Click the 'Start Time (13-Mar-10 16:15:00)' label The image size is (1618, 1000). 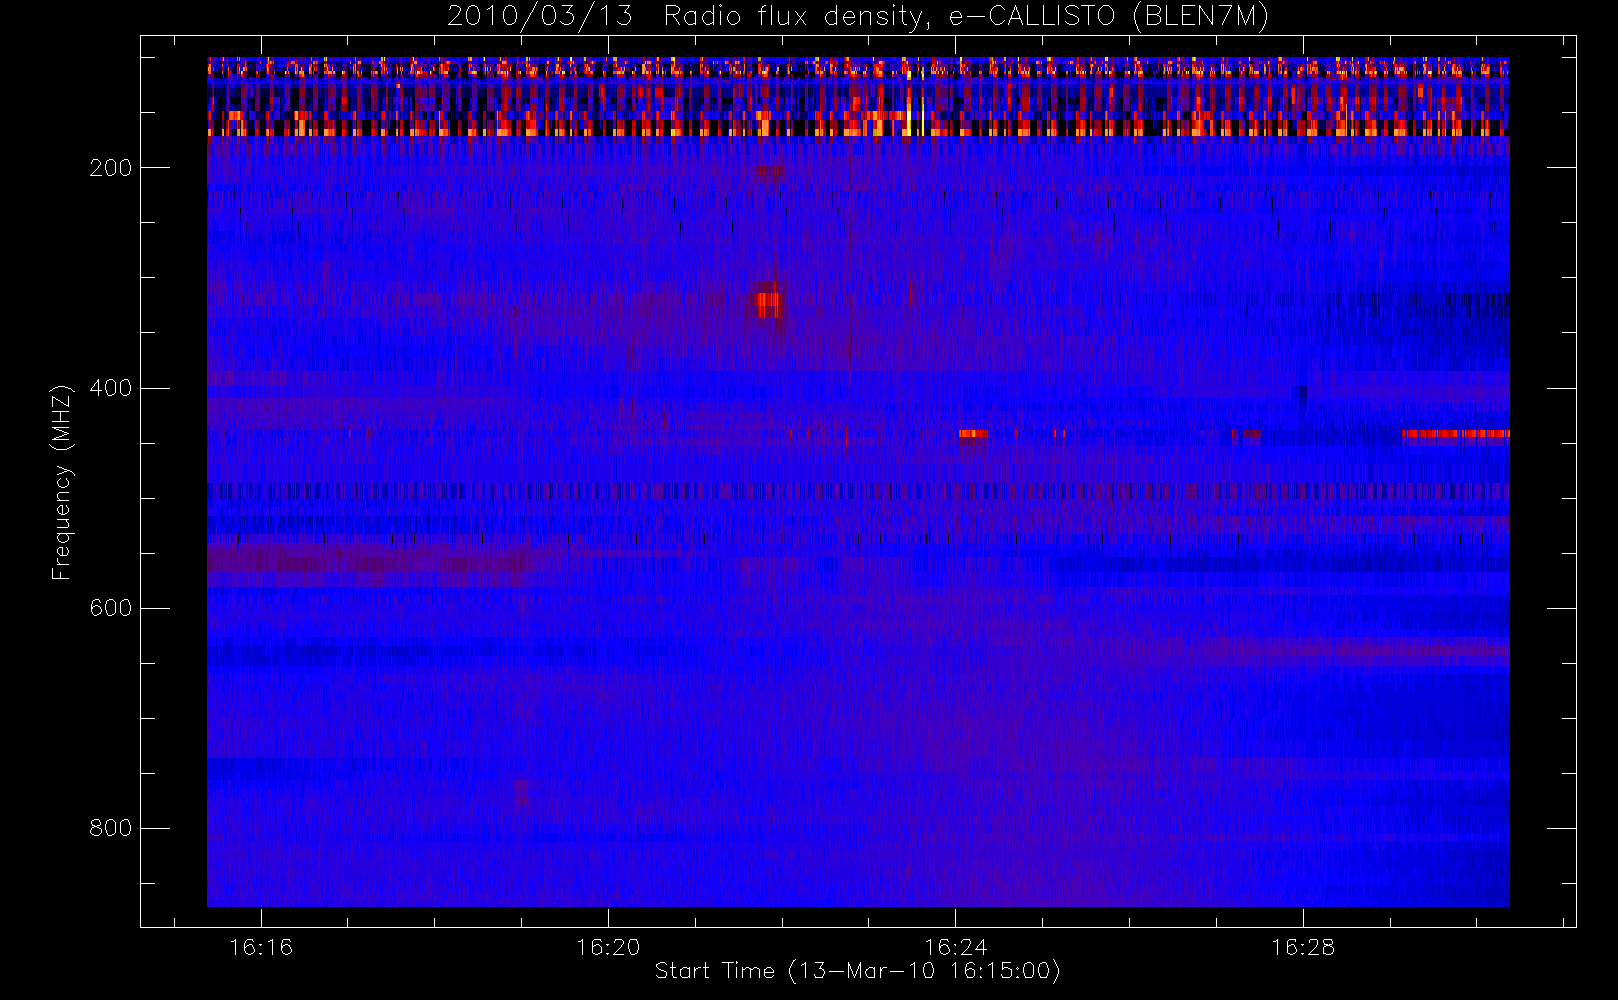click(x=857, y=971)
